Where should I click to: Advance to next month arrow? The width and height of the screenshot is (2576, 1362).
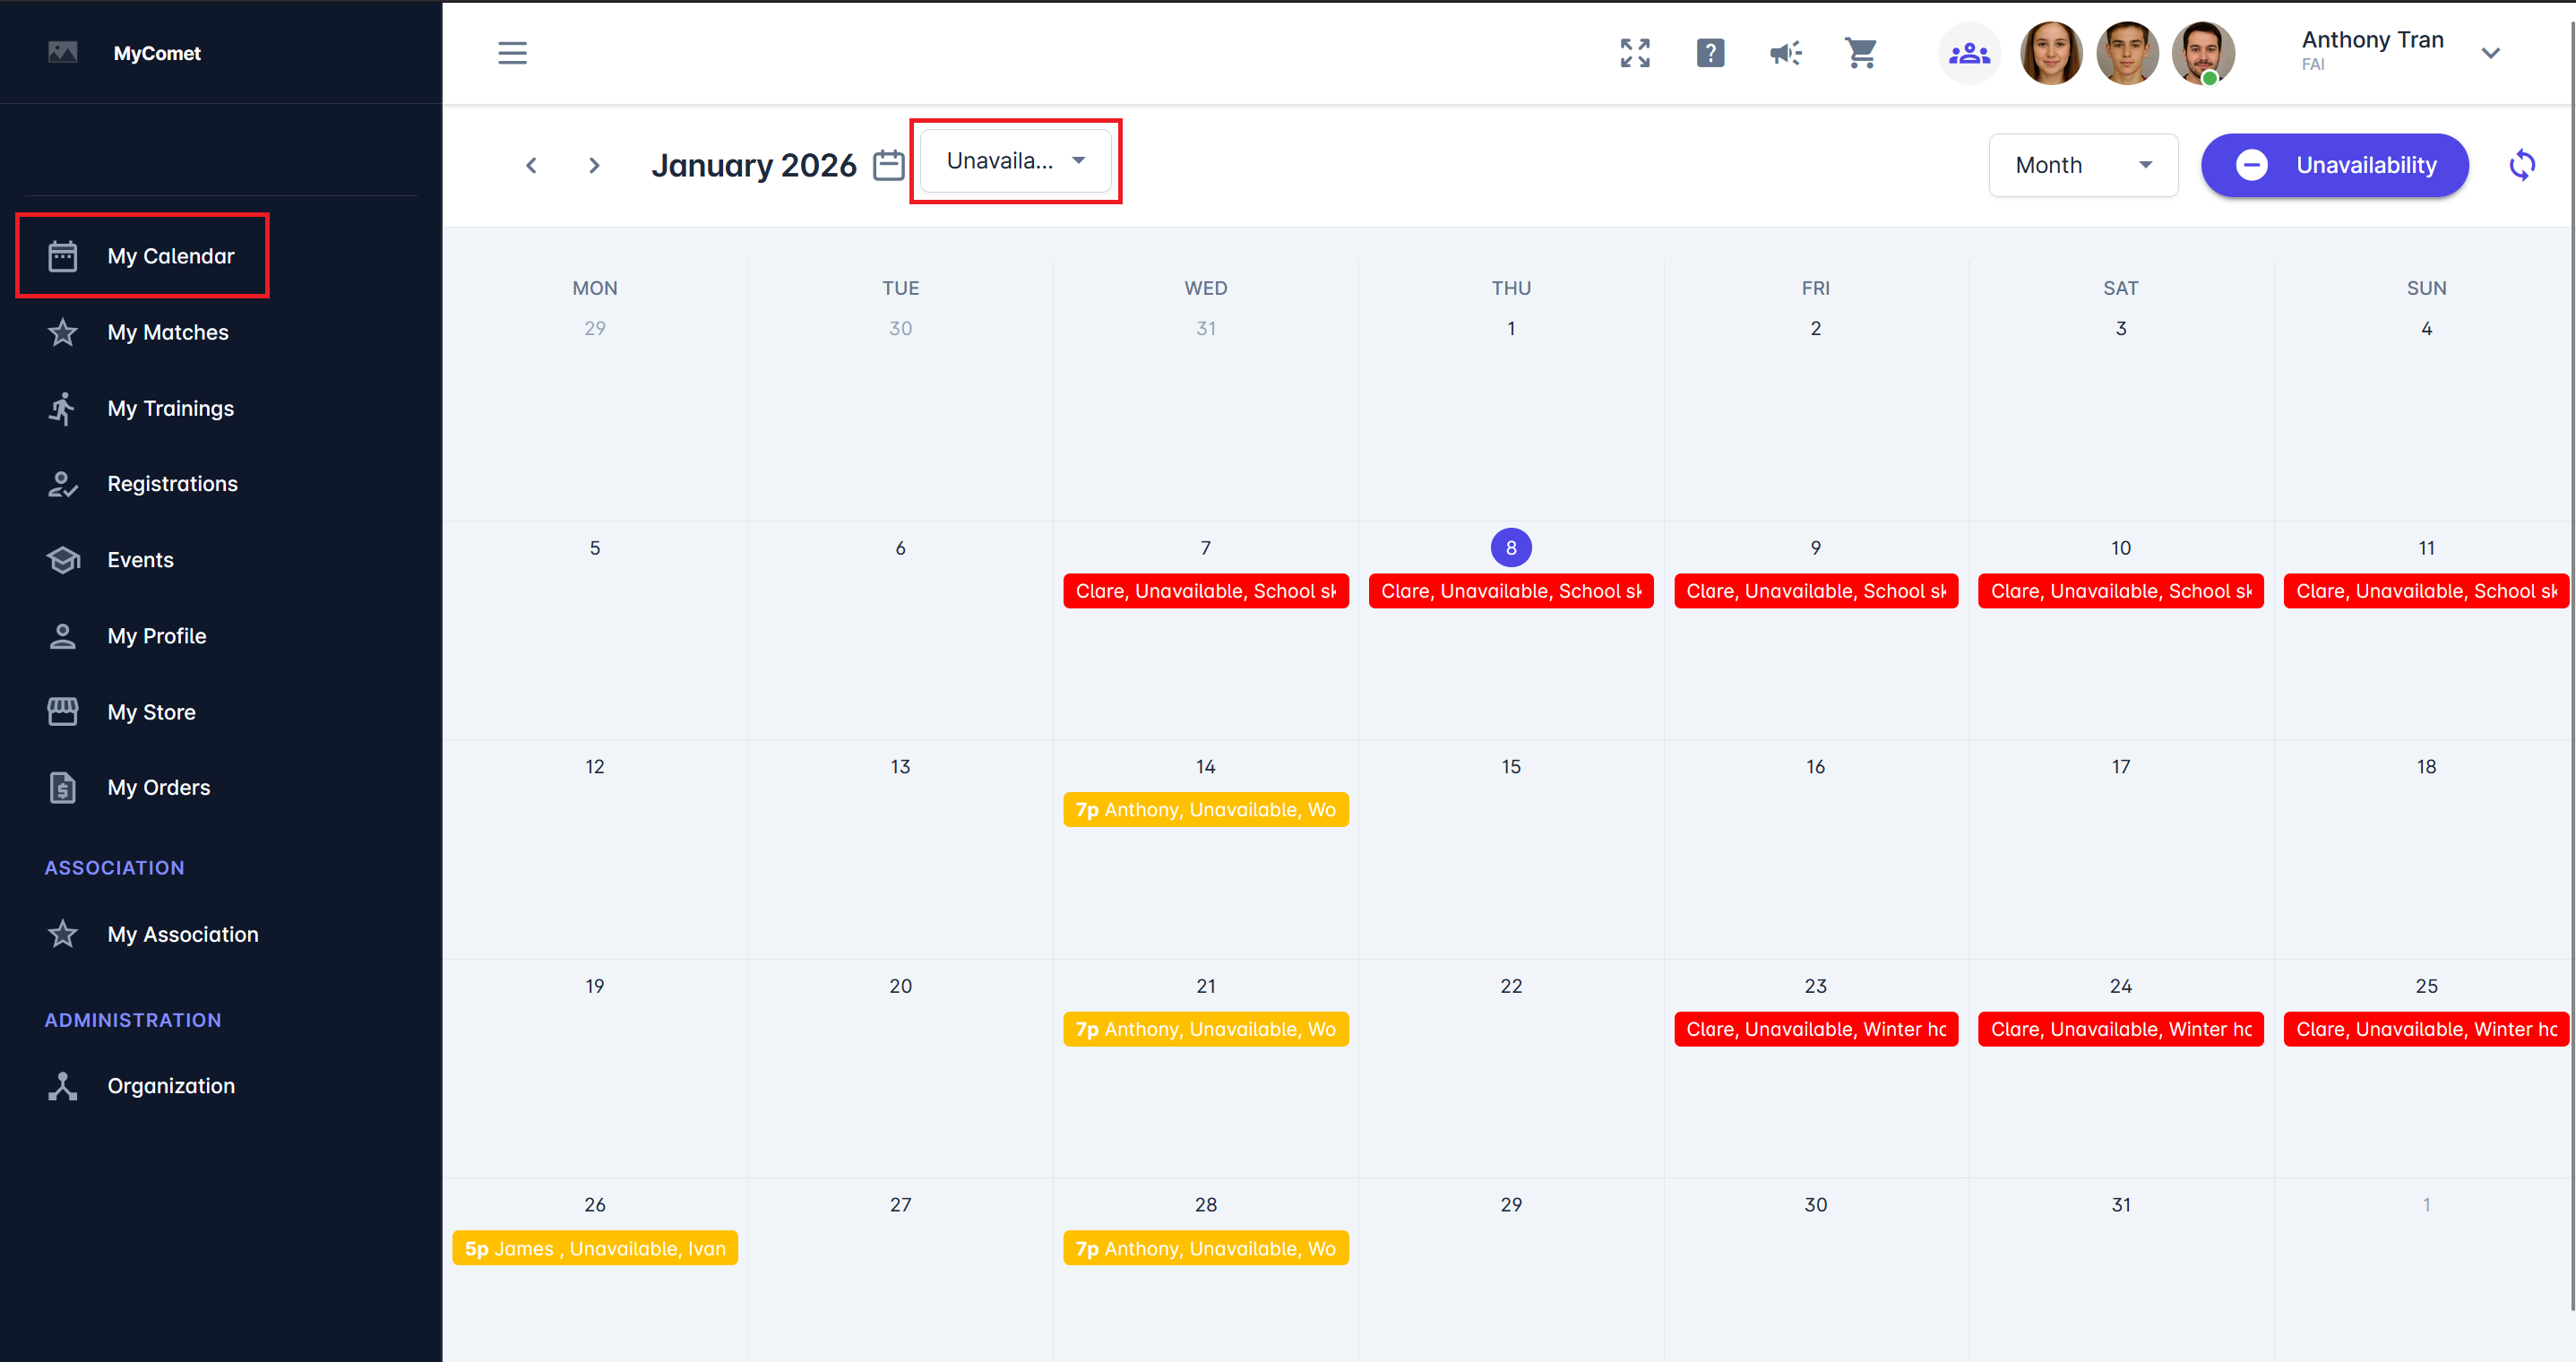[x=594, y=165]
